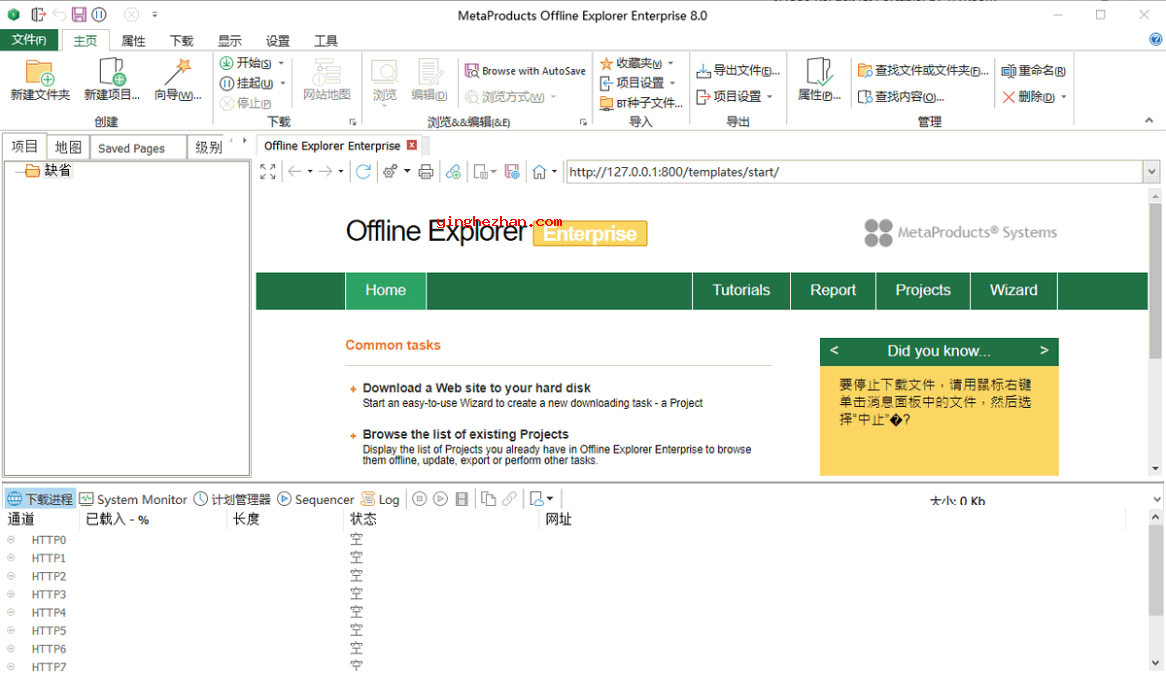Open the 删除 delete dropdown arrow
Viewport: 1166px width, 673px height.
(1064, 97)
